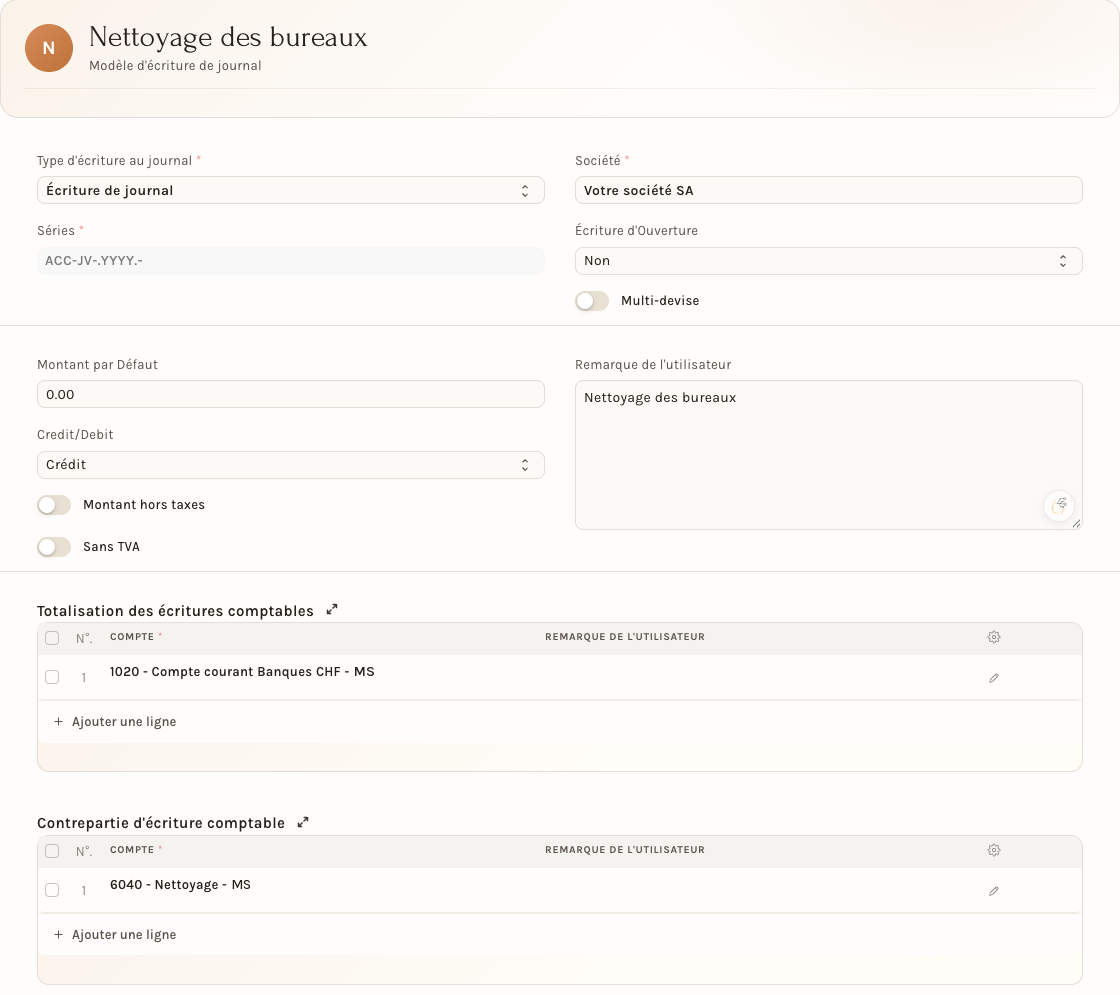
Task: Add a line to Contrepartie table
Action: pyautogui.click(x=115, y=934)
